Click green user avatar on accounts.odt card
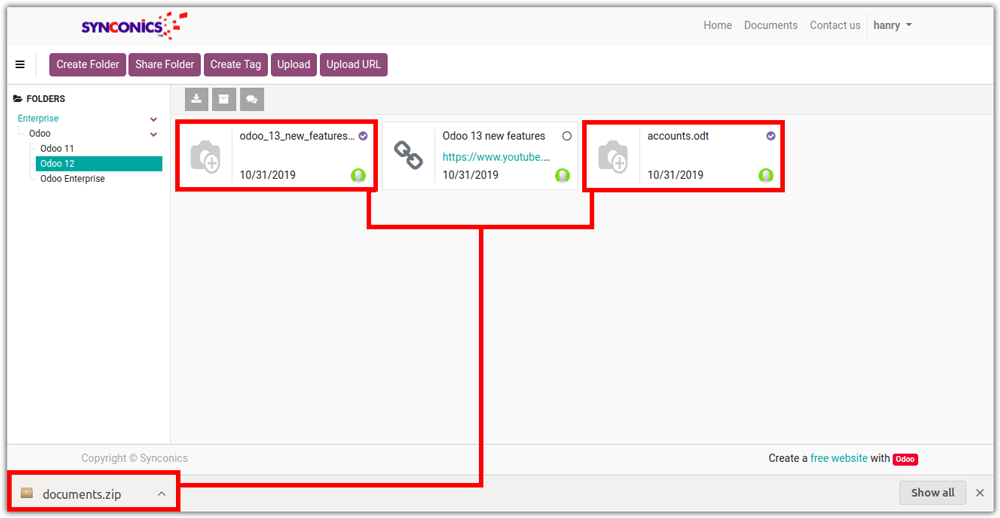1000x518 pixels. 766,175
